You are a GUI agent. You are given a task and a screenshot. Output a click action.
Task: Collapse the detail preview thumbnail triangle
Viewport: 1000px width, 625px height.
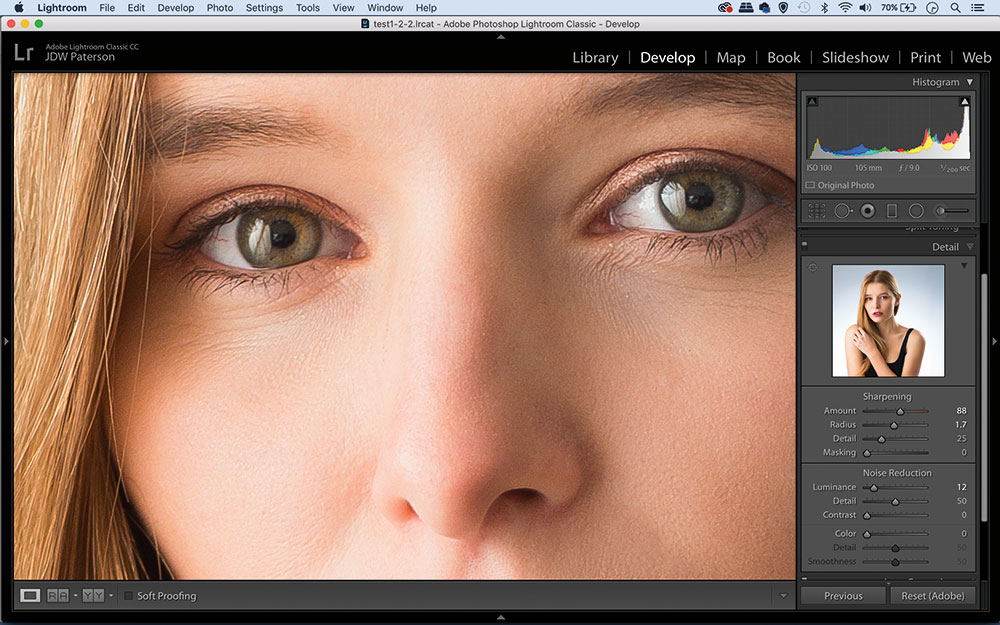[964, 266]
